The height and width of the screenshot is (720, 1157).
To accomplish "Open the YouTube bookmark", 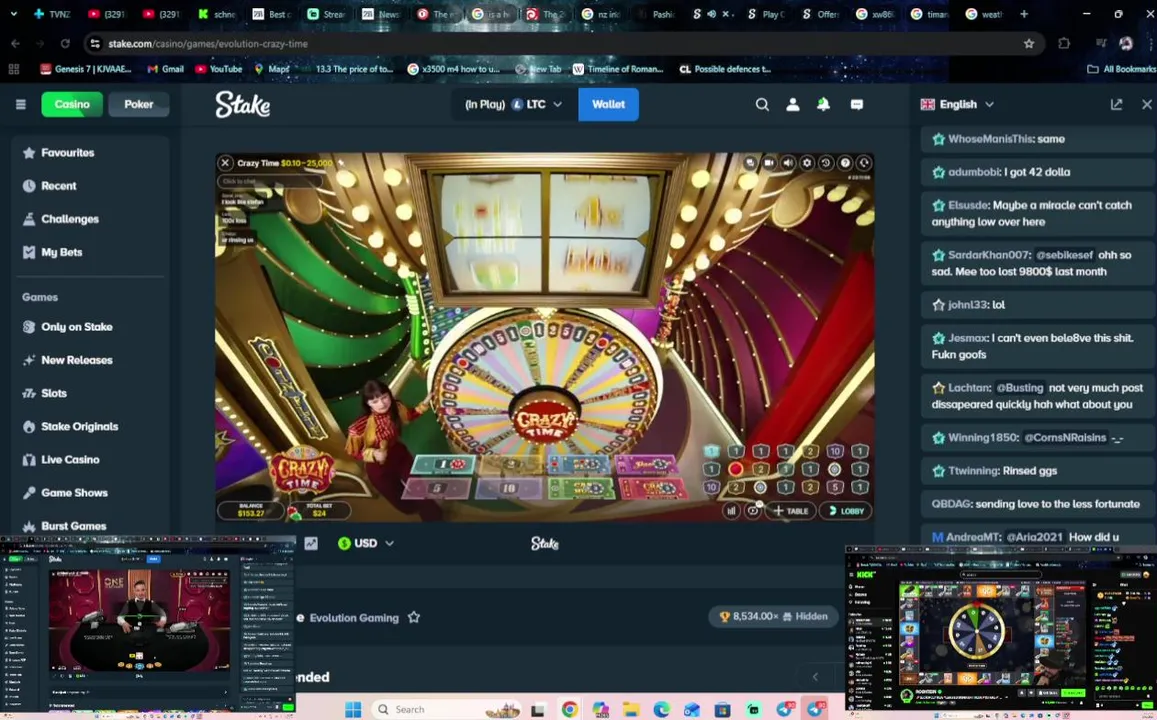I will pos(218,69).
